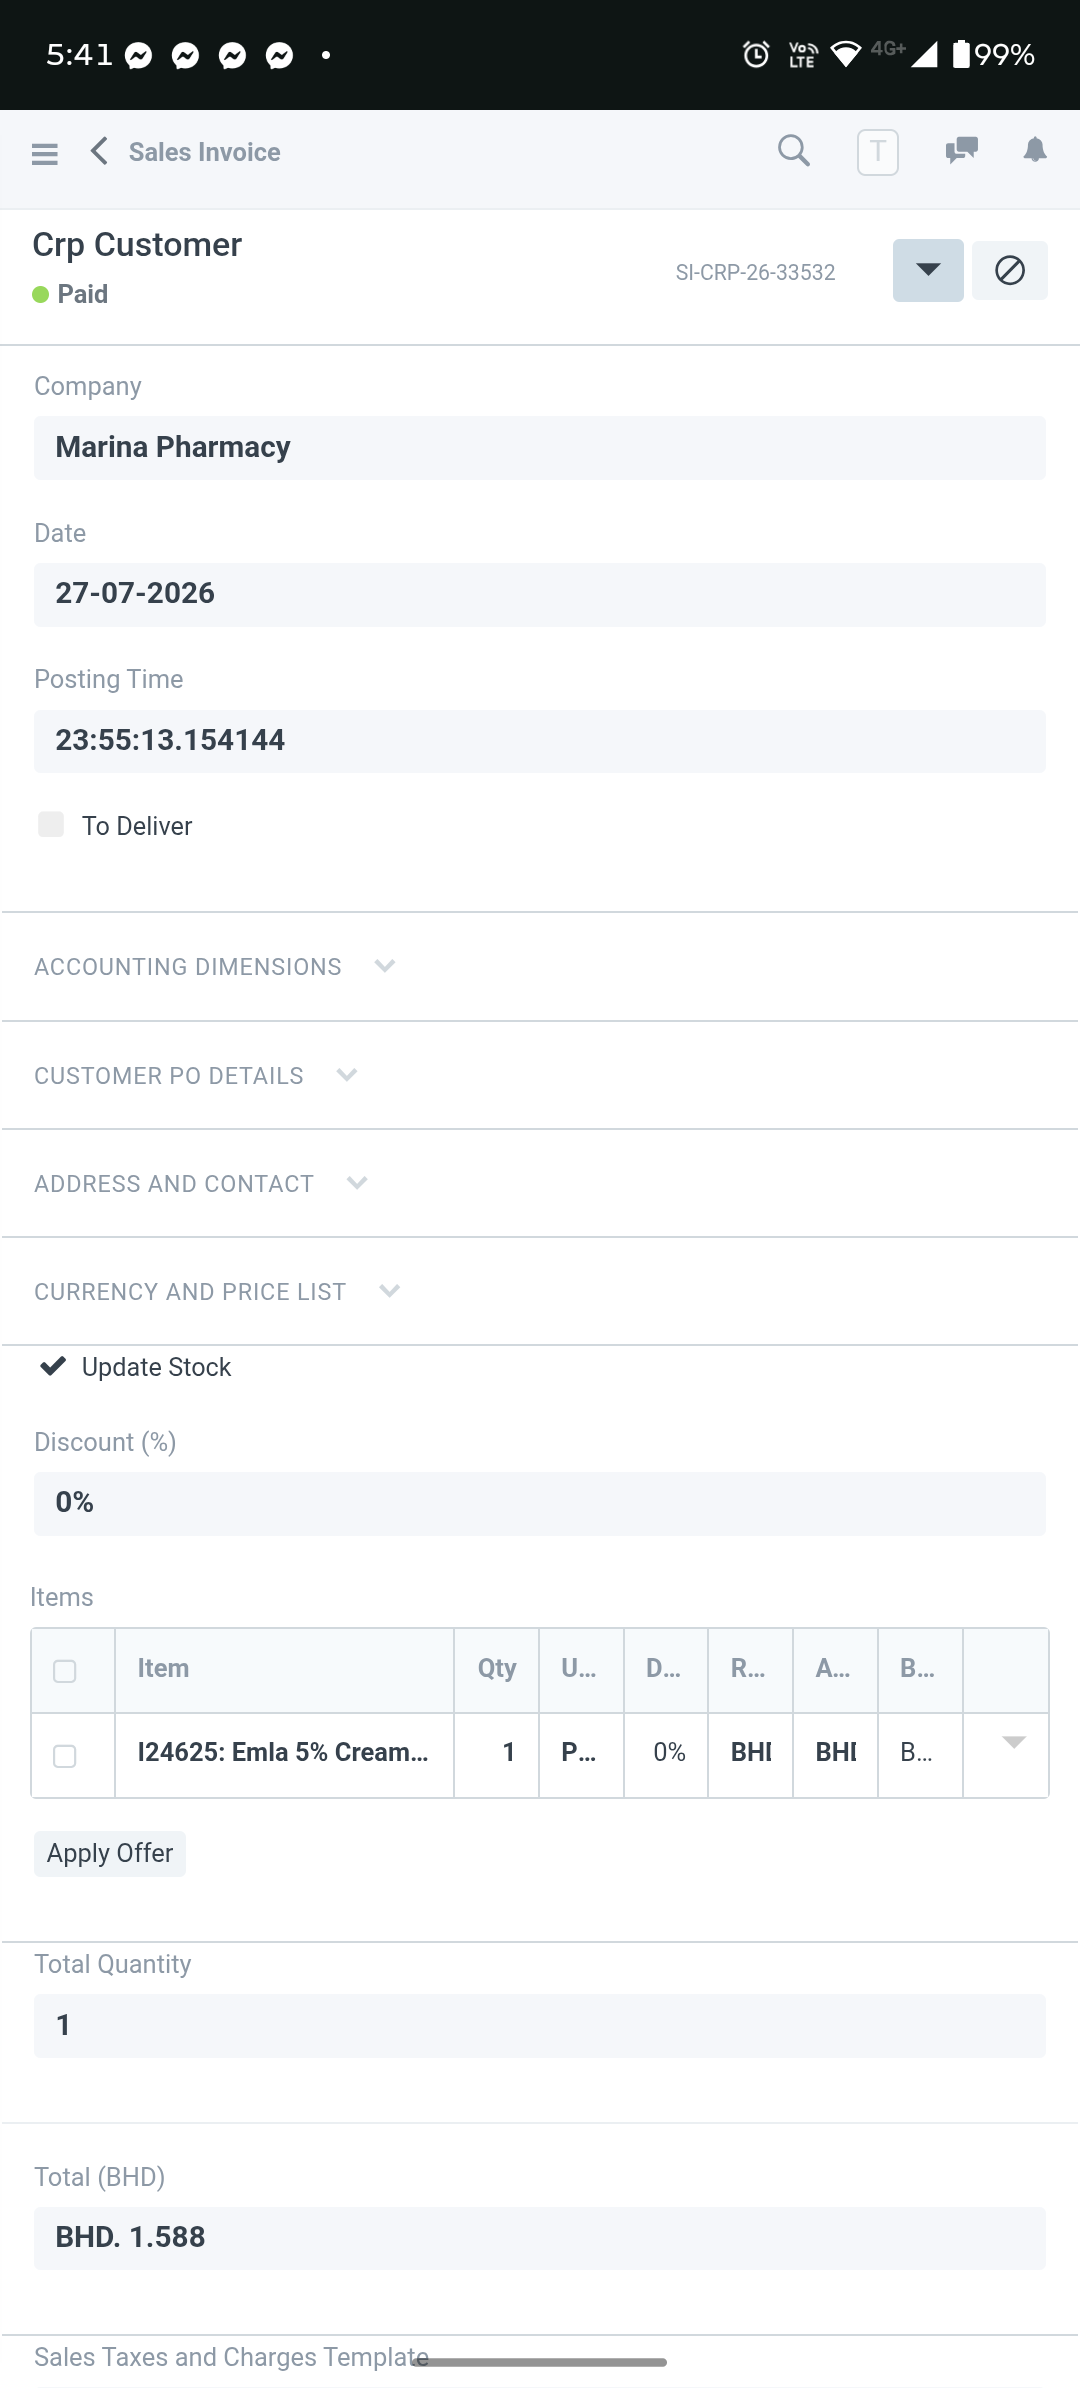Open the chat messages icon
Image resolution: width=1080 pixels, height=2388 pixels.
961,151
